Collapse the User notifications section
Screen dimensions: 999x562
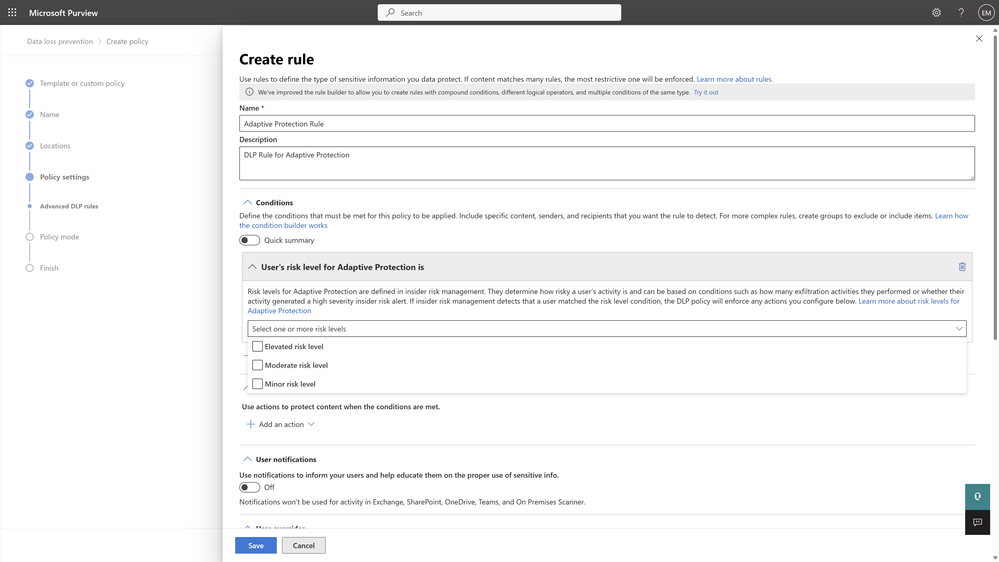click(247, 459)
